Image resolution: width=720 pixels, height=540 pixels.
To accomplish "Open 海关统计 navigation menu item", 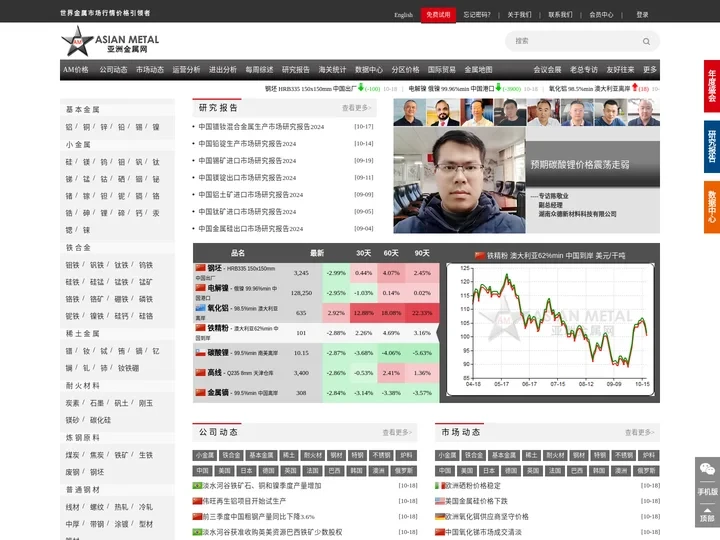I will click(332, 70).
